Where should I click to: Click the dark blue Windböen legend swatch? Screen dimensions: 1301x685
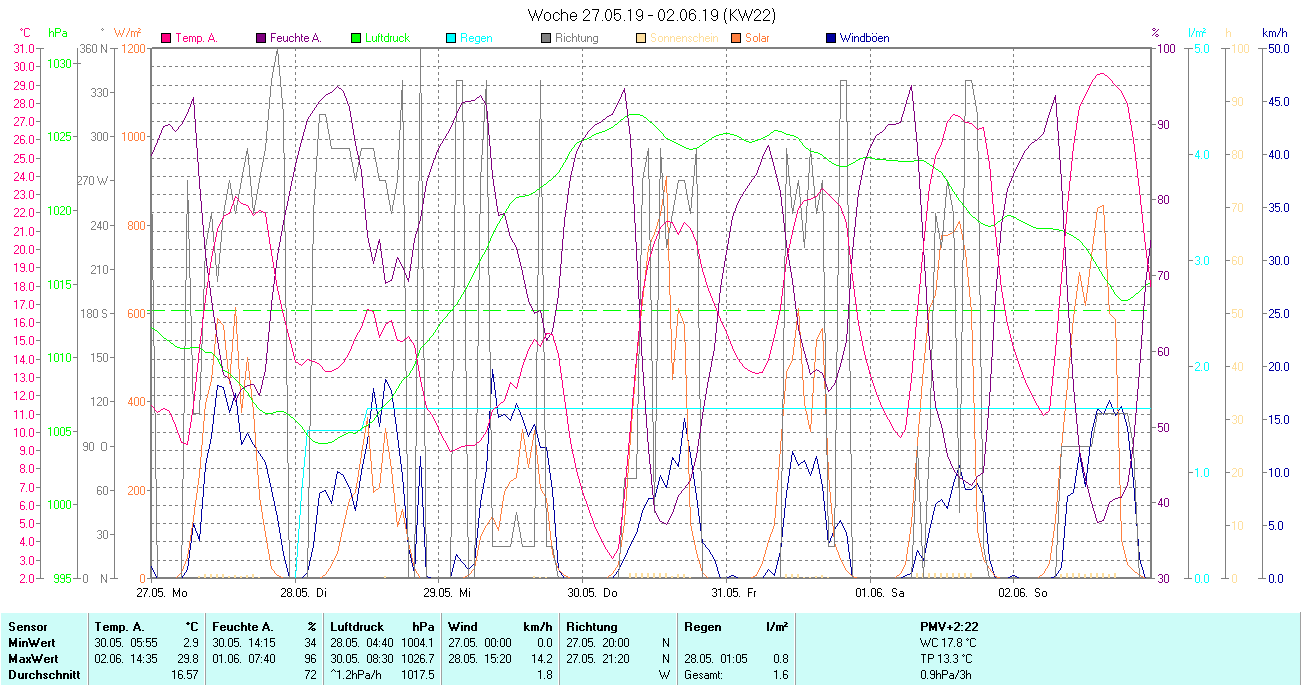831,38
